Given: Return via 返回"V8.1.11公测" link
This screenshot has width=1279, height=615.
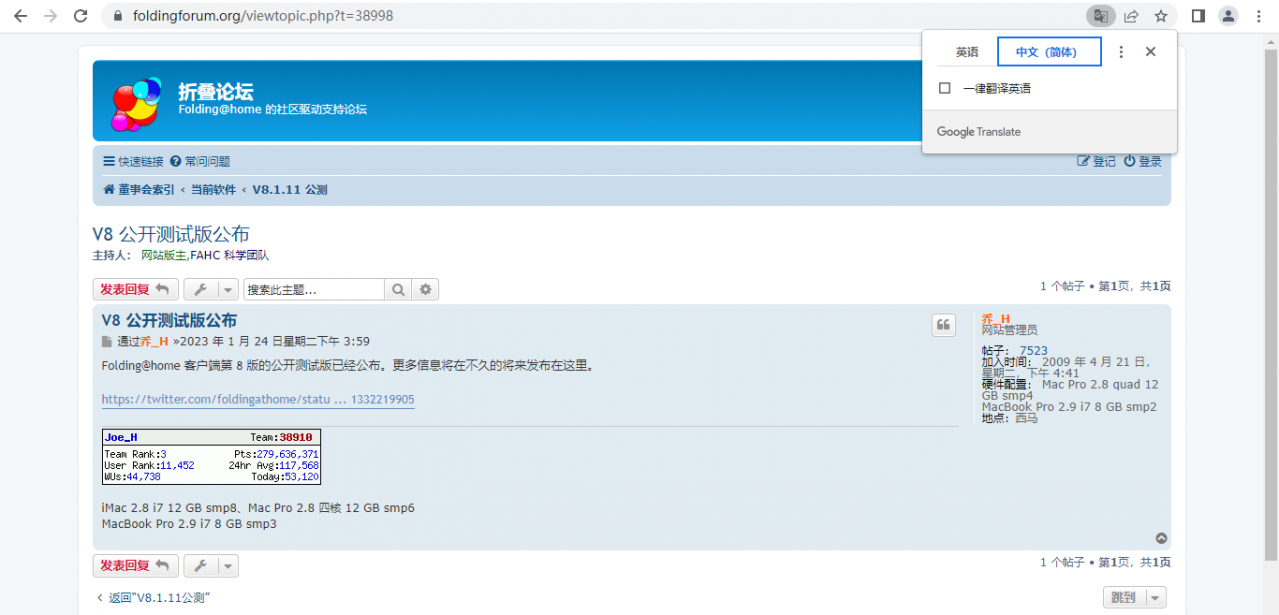Looking at the screenshot, I should coord(153,598).
